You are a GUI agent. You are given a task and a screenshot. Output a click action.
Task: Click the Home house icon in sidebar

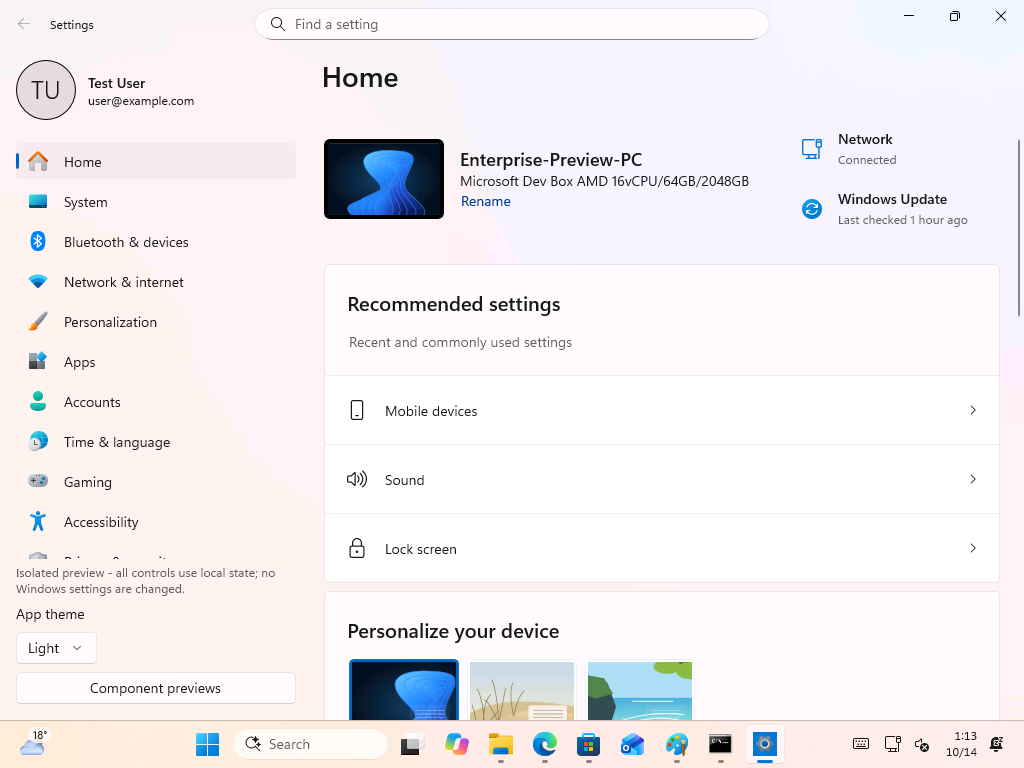point(38,161)
